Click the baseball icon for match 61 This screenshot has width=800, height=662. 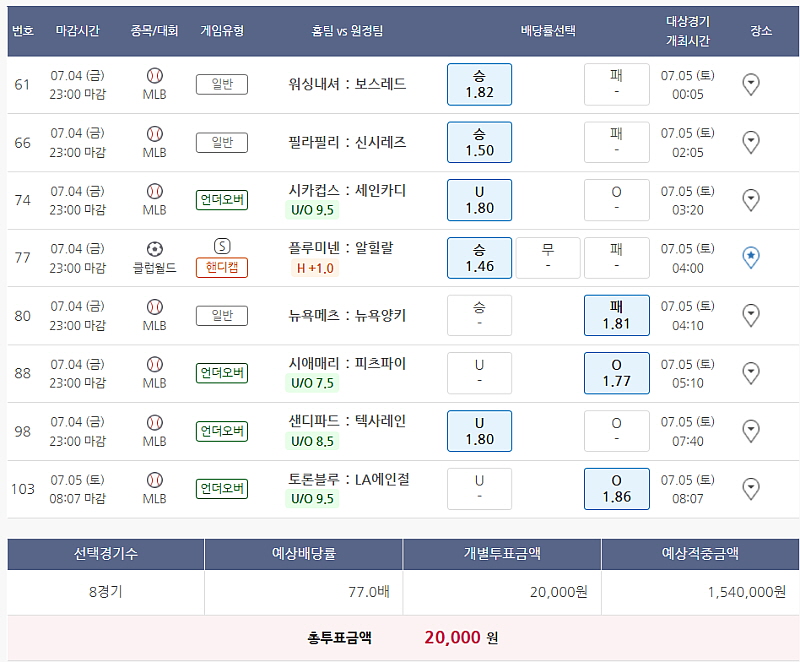tap(154, 76)
